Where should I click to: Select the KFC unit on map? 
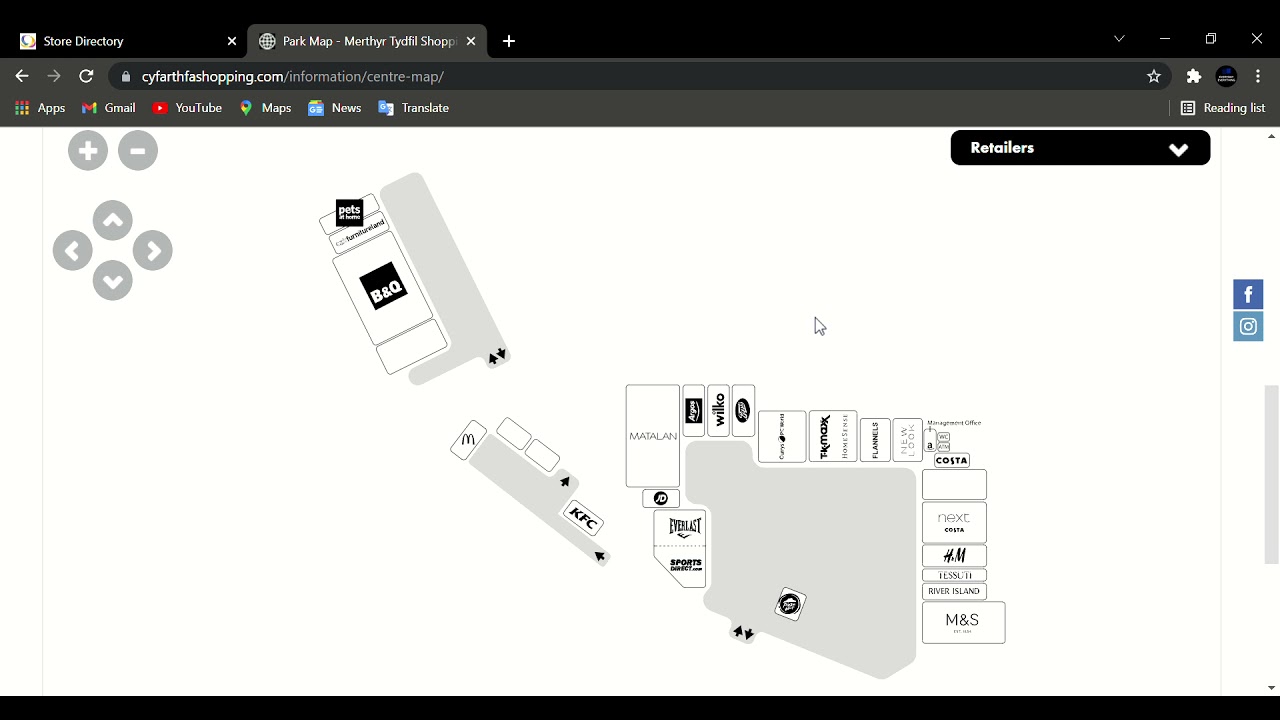pyautogui.click(x=582, y=519)
